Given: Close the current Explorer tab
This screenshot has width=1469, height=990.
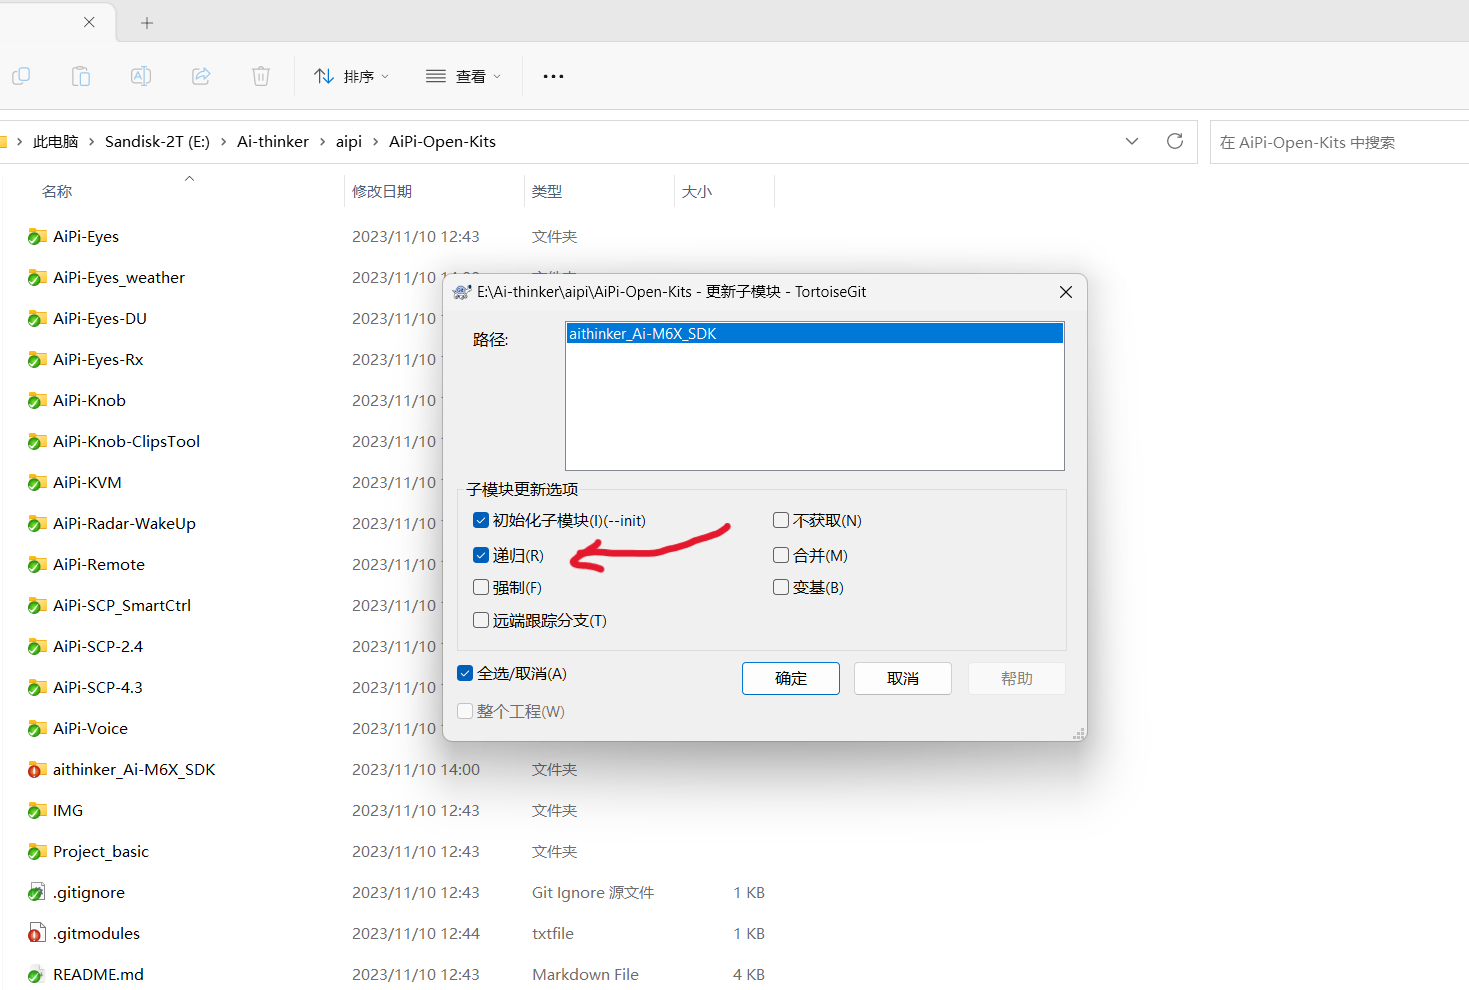Looking at the screenshot, I should (x=89, y=22).
